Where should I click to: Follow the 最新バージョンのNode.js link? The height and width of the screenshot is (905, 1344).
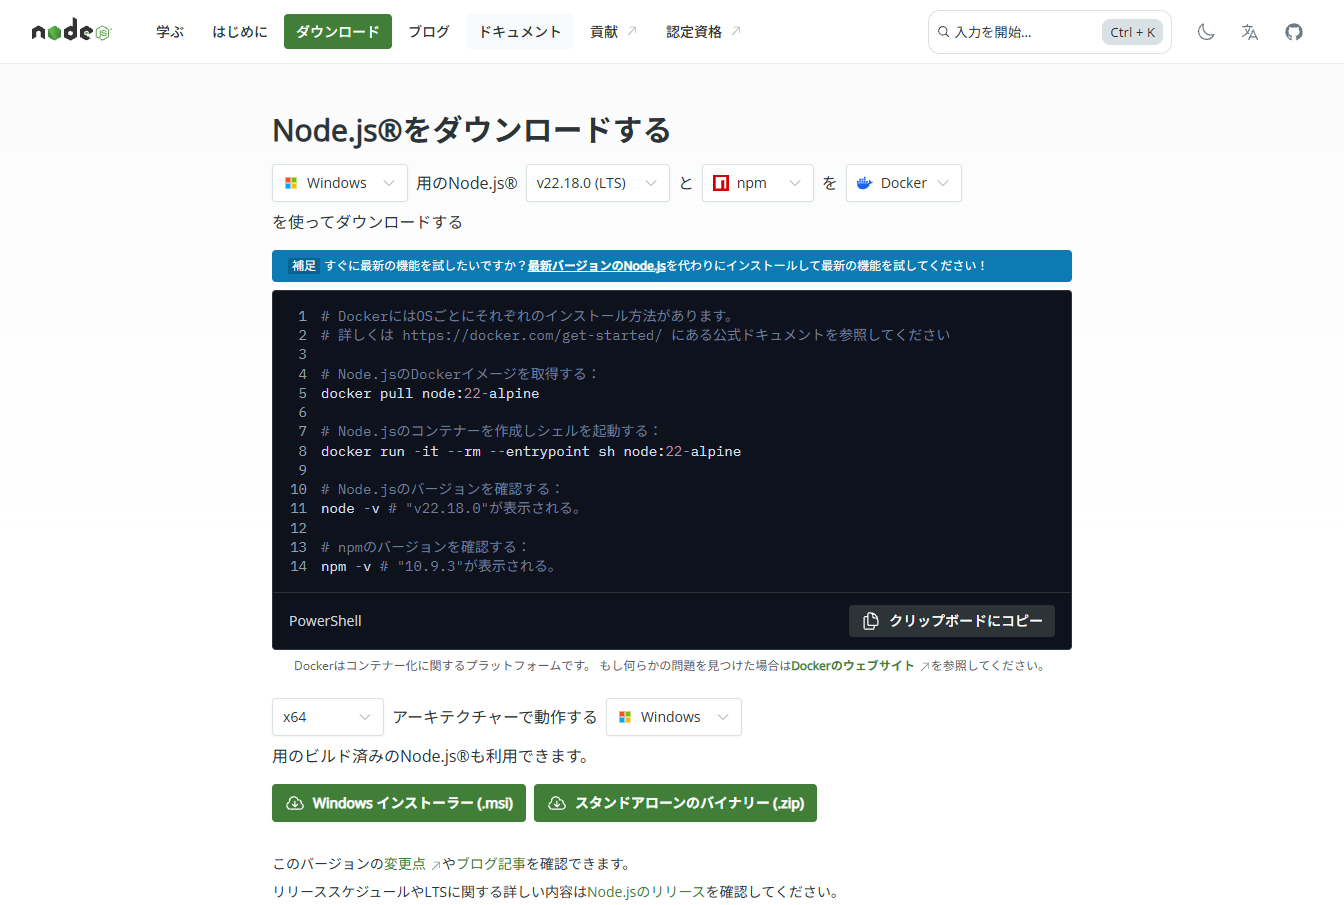pos(597,266)
